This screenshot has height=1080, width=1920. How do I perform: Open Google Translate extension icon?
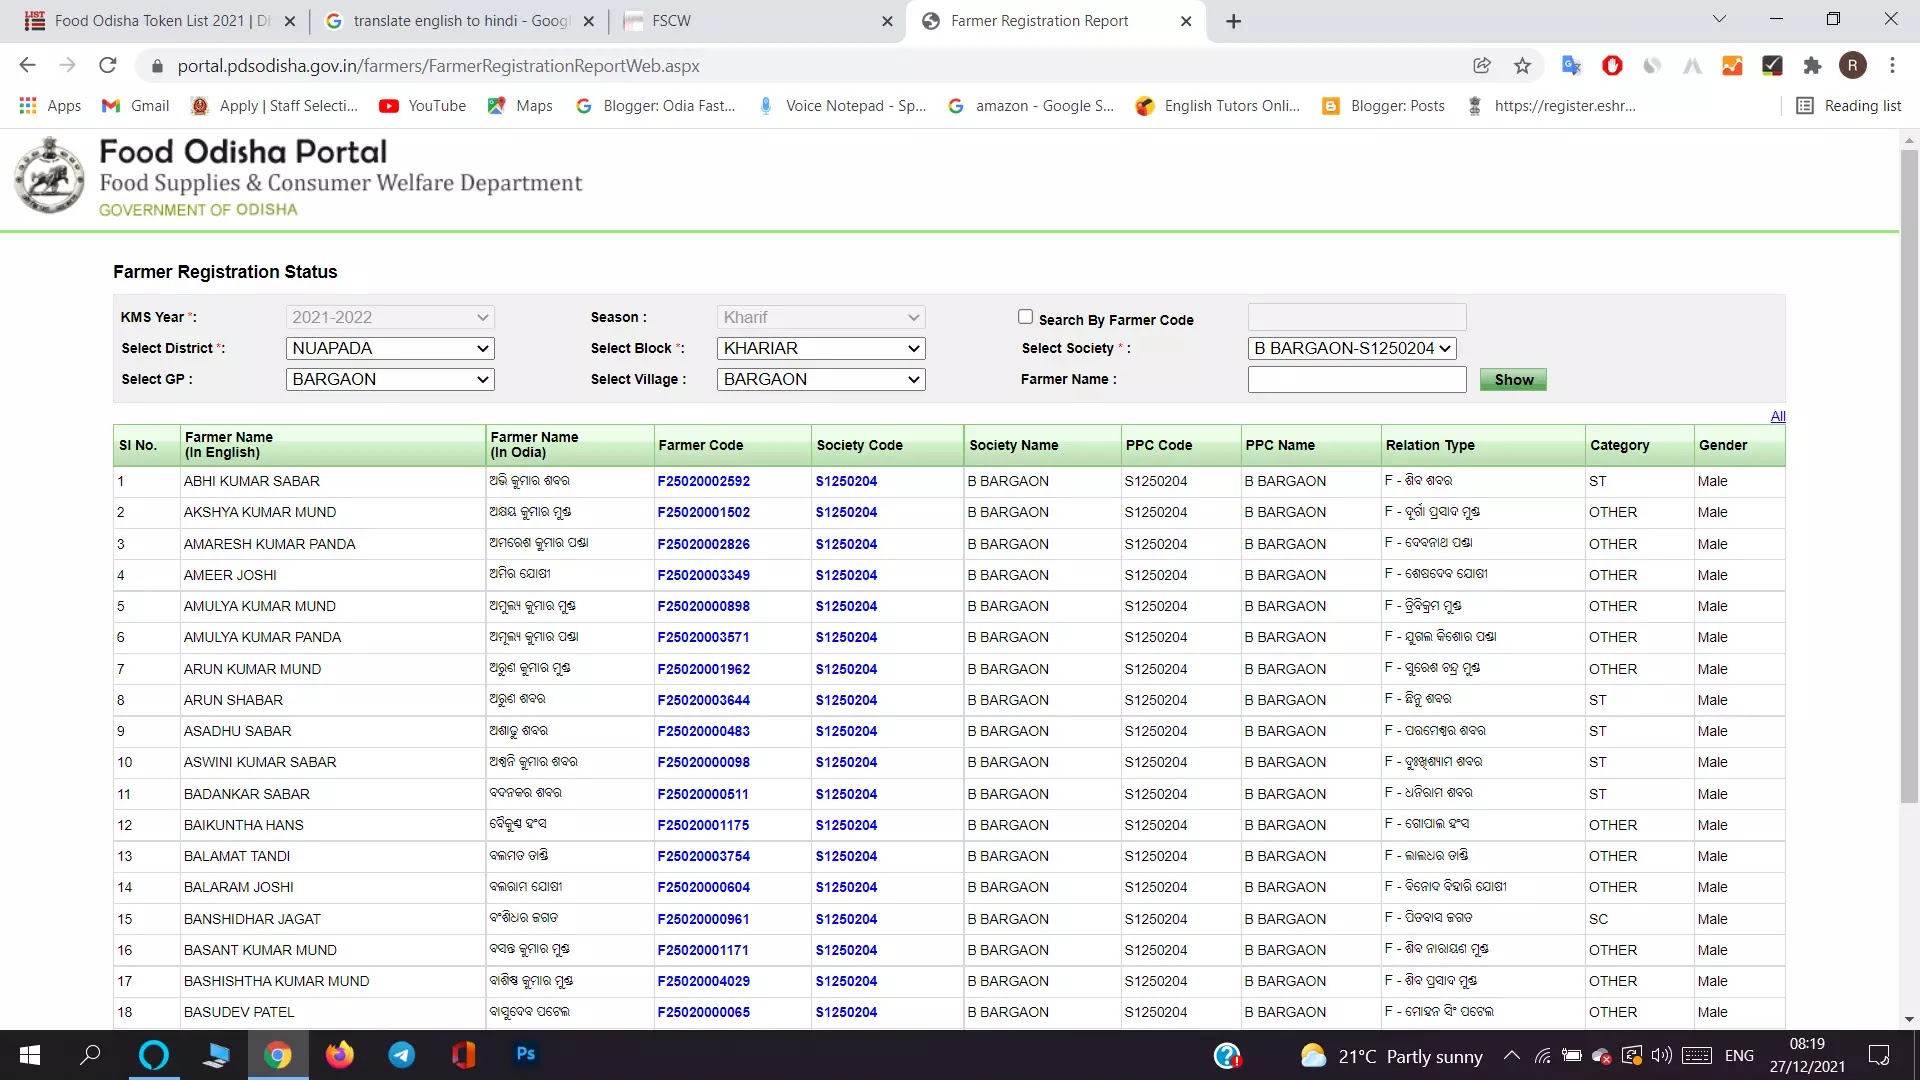tap(1571, 66)
